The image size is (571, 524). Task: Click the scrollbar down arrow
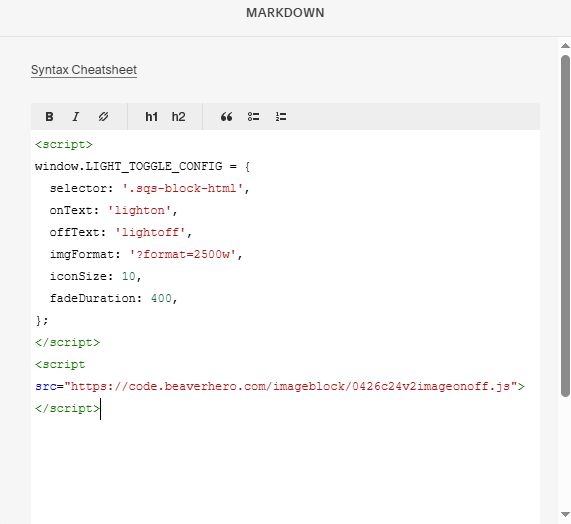point(565,514)
